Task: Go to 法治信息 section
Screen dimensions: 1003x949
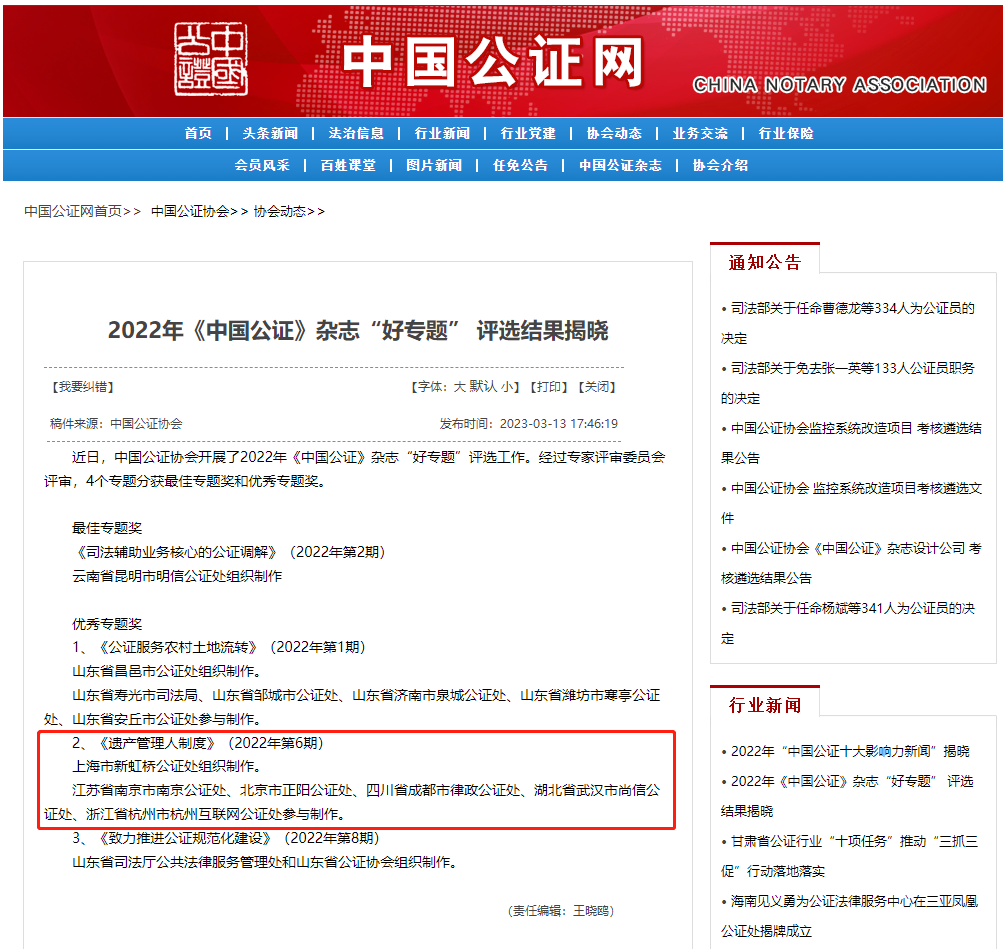Action: pos(356,133)
